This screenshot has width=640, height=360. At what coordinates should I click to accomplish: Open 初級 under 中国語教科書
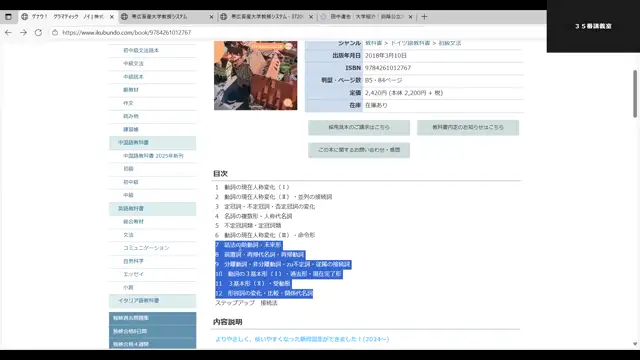[128, 169]
